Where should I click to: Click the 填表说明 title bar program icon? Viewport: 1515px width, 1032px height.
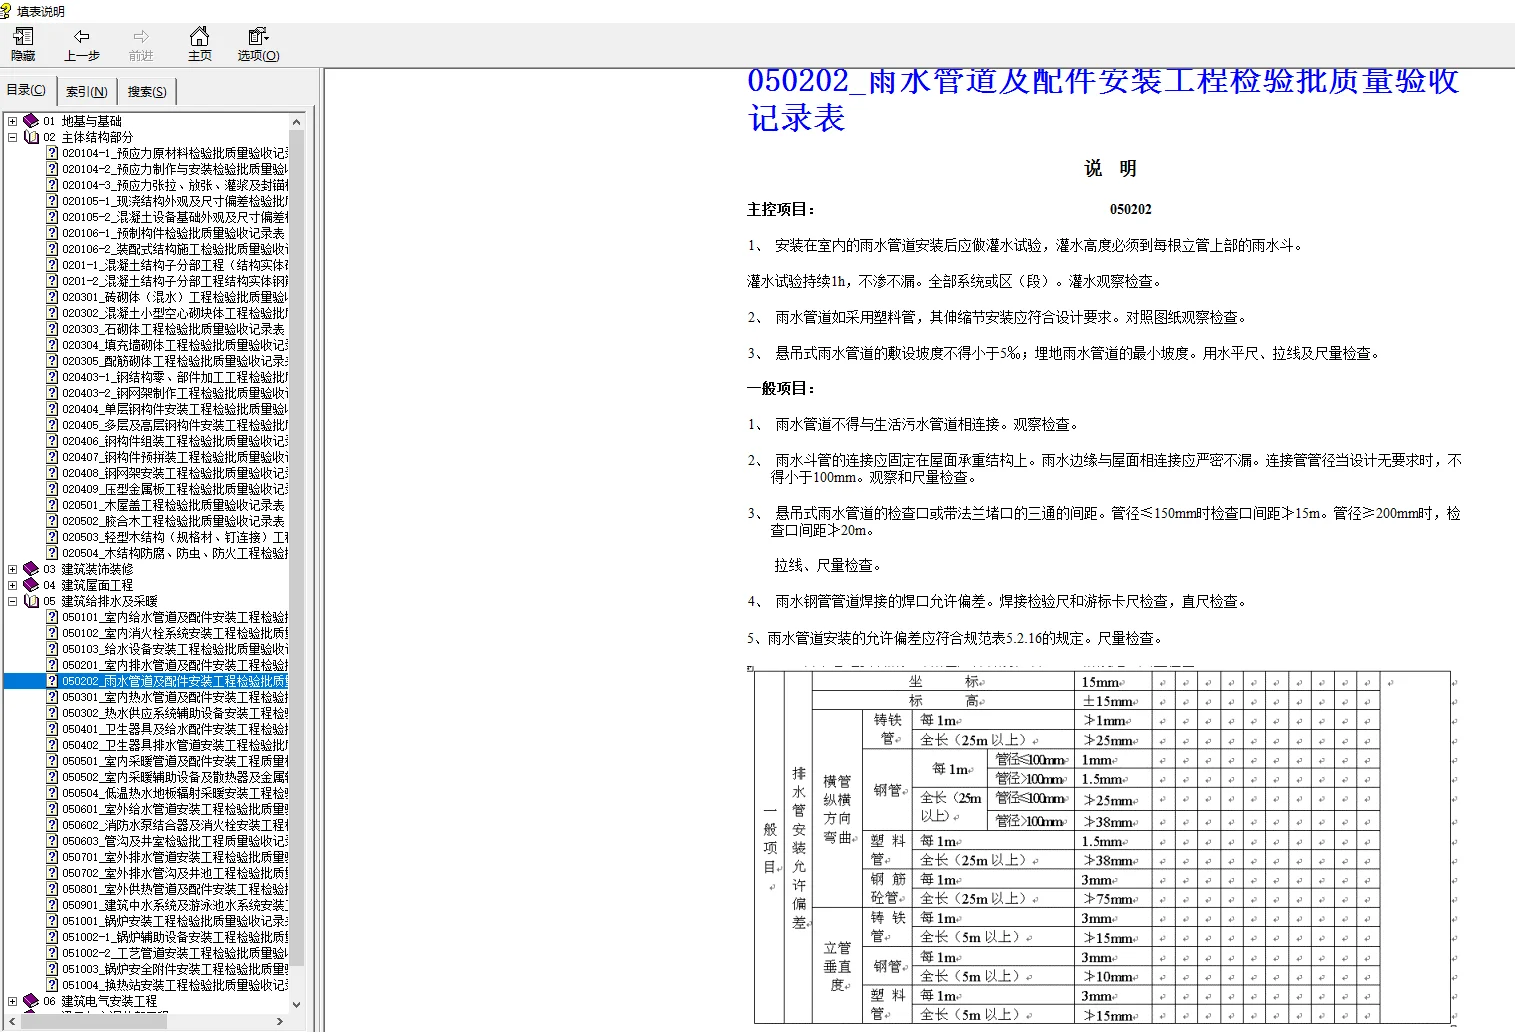click(8, 10)
